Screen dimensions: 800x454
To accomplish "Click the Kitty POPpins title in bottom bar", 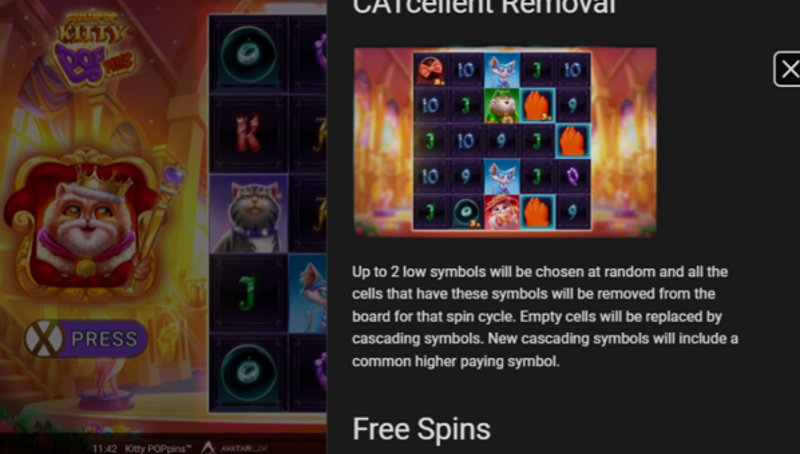I will [x=158, y=449].
